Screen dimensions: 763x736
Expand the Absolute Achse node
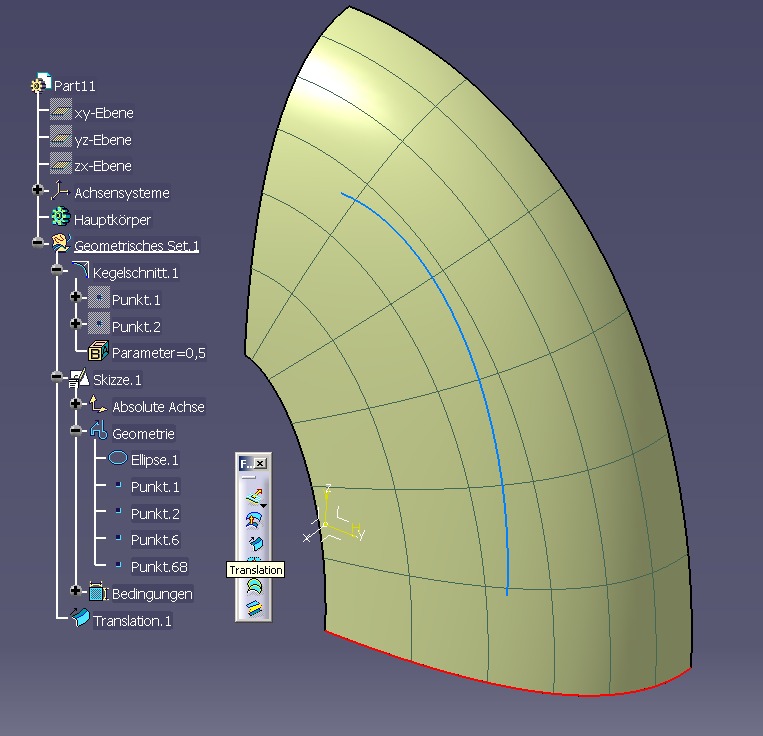(x=75, y=403)
